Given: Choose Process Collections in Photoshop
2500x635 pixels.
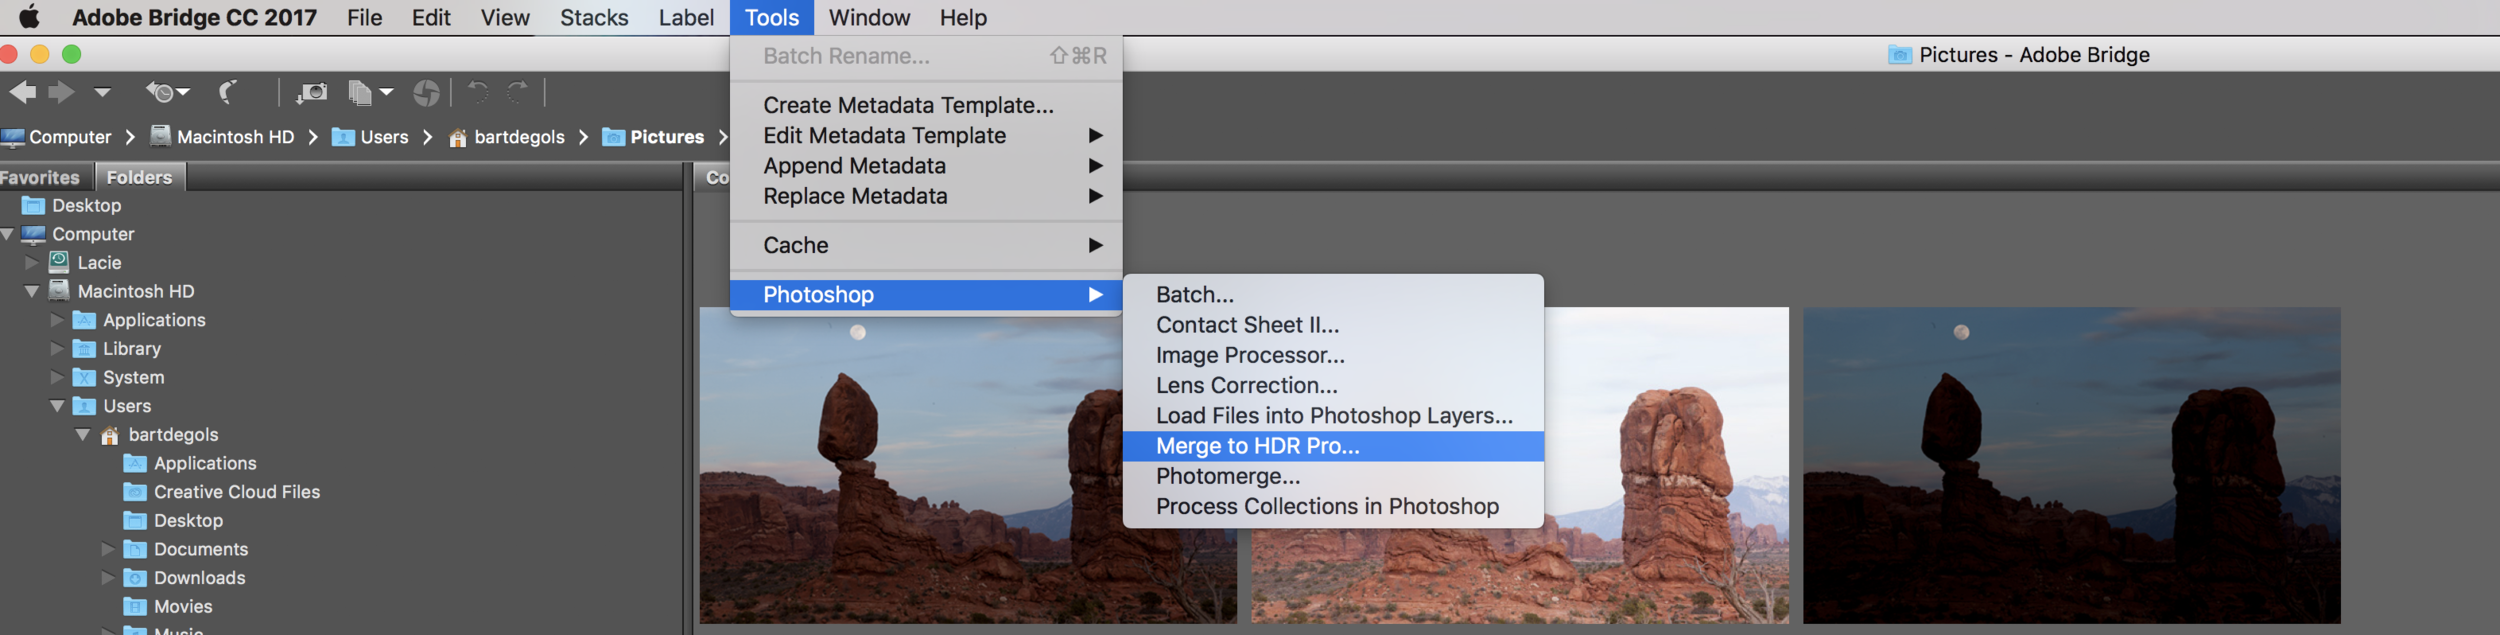Looking at the screenshot, I should (1333, 506).
